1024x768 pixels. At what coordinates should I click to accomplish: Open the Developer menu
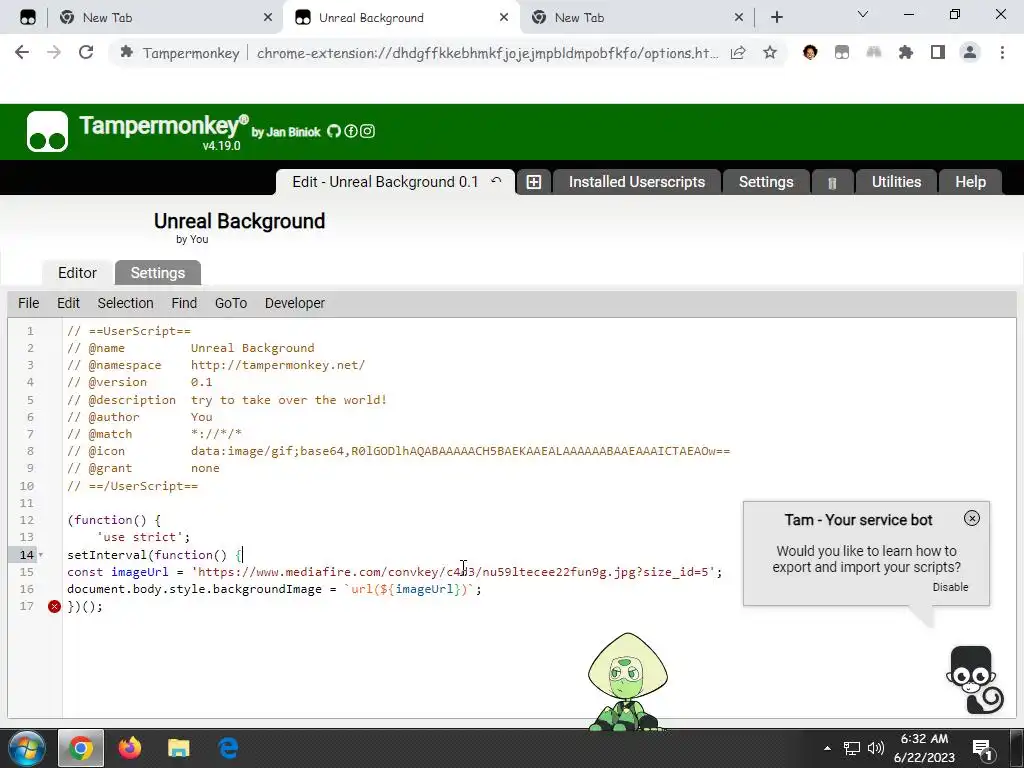[x=295, y=304]
